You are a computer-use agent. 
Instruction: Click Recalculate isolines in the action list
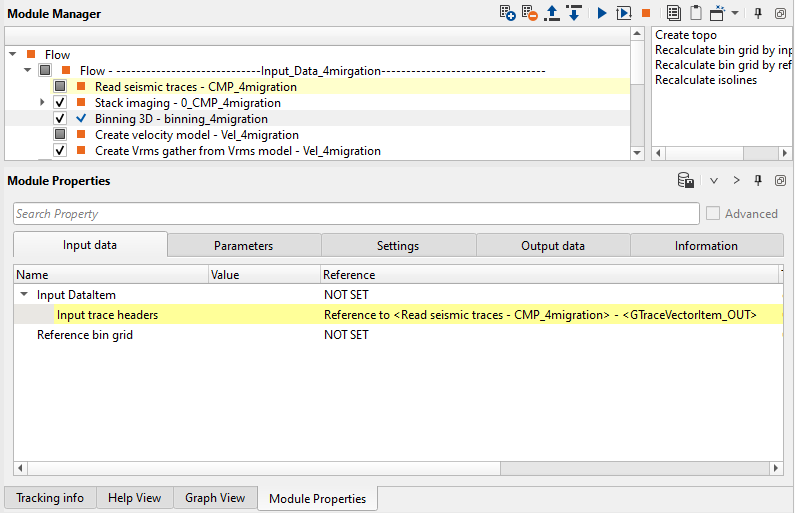[705, 80]
